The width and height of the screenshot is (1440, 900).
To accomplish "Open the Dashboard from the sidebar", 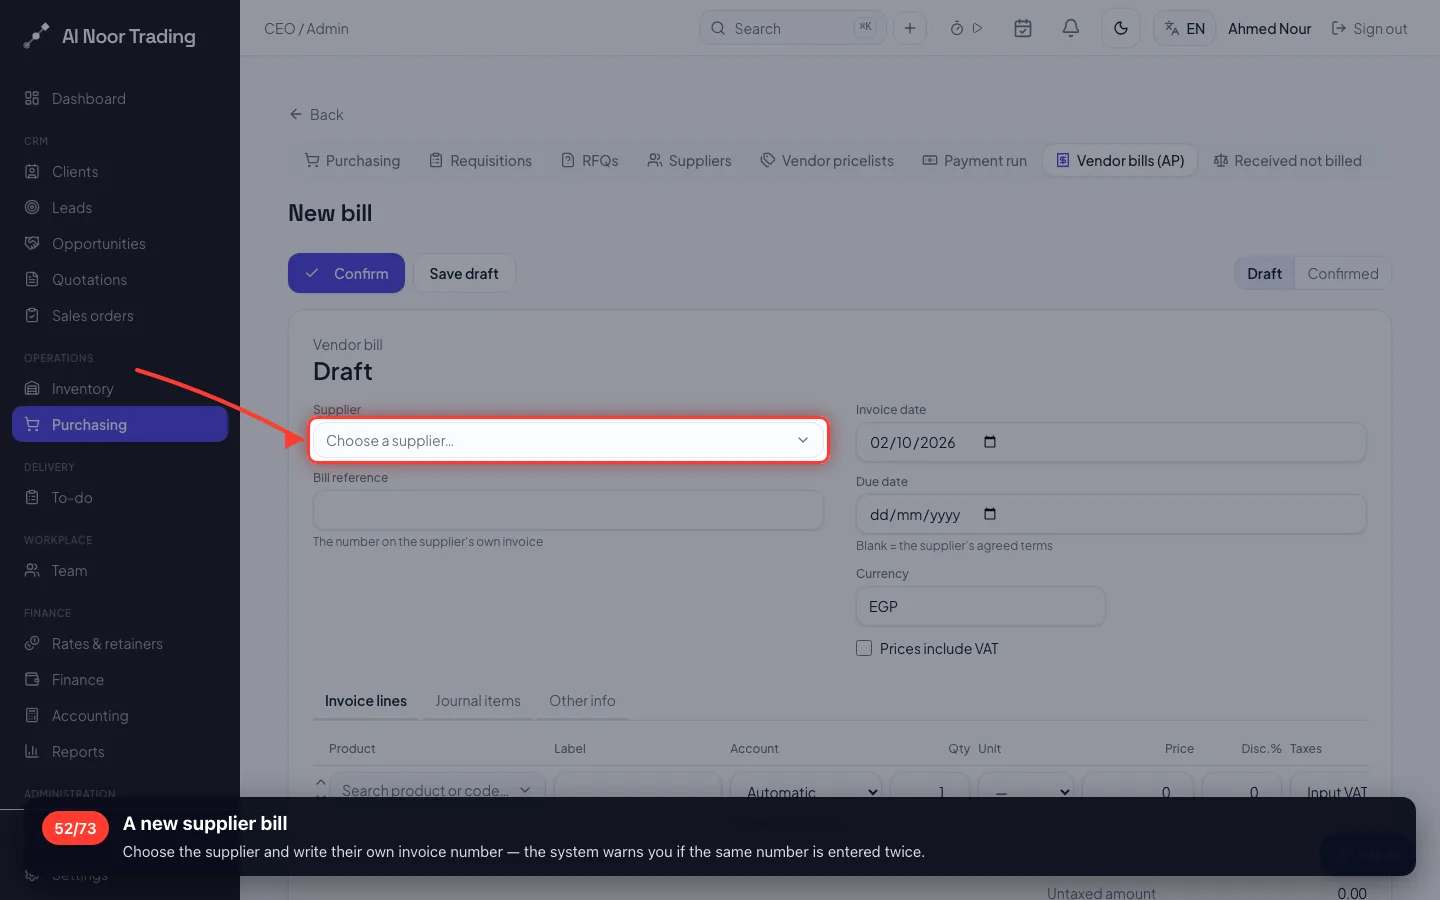I will point(120,99).
